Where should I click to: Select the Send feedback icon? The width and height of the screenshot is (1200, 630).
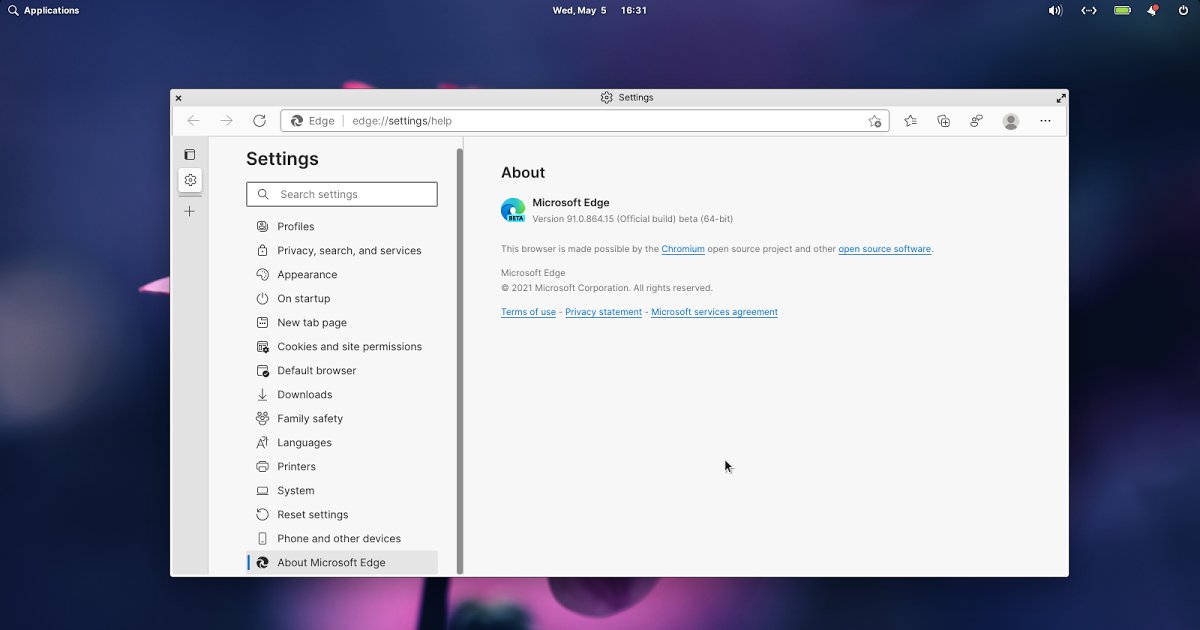click(976, 120)
